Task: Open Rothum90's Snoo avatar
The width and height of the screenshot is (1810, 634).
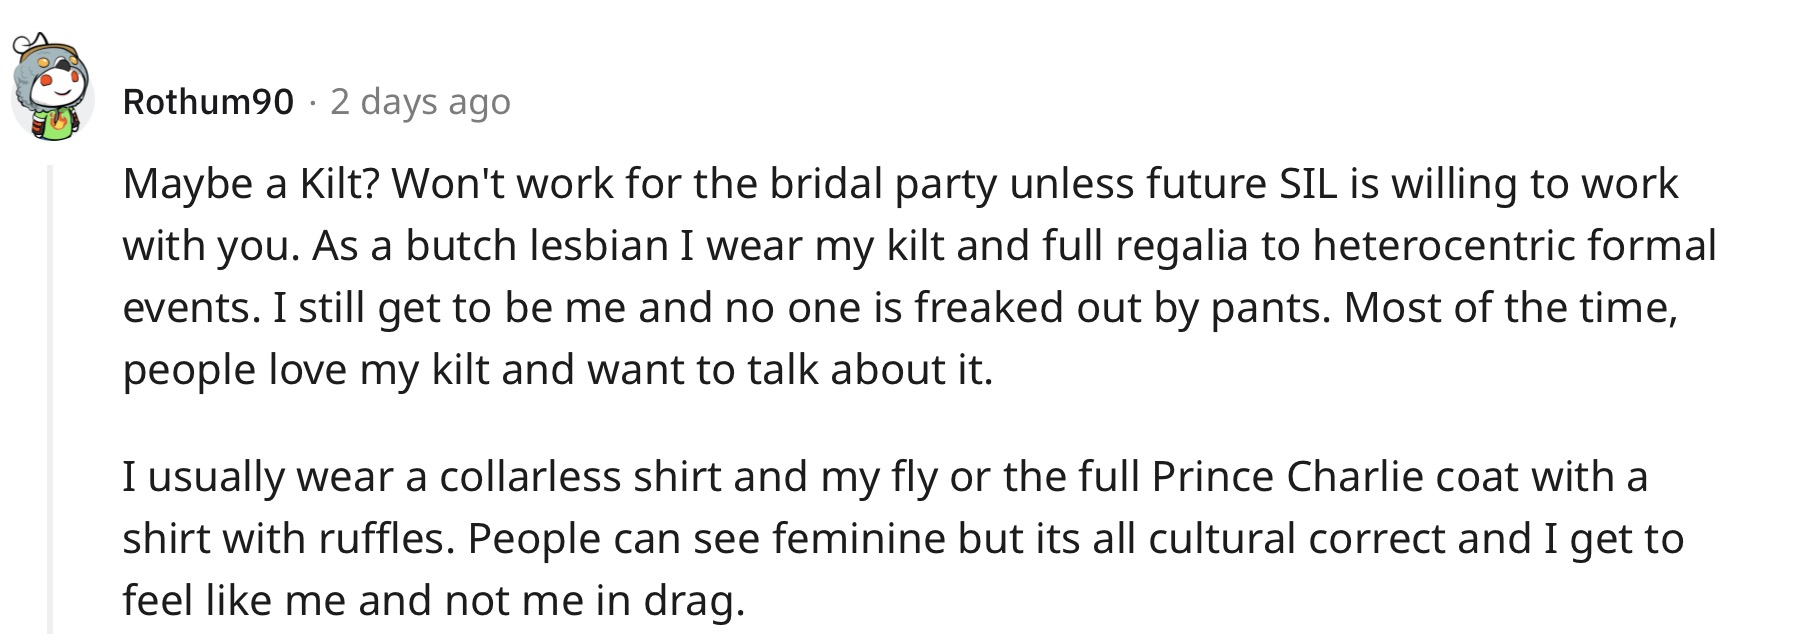Action: click(x=51, y=87)
